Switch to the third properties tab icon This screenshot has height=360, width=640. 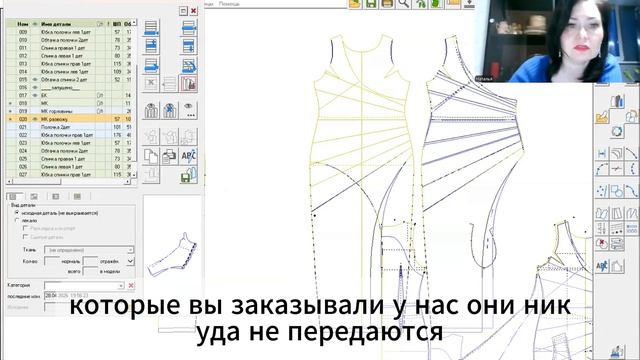(x=56, y=197)
